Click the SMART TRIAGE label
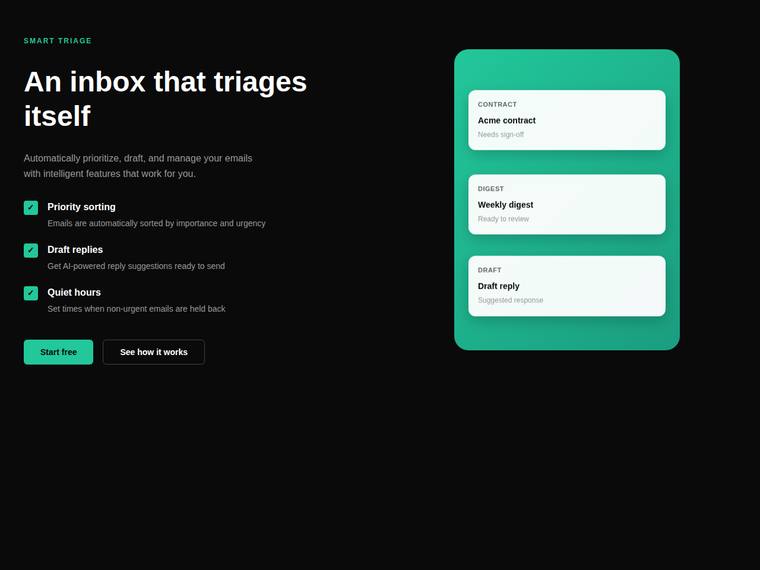 [x=58, y=41]
